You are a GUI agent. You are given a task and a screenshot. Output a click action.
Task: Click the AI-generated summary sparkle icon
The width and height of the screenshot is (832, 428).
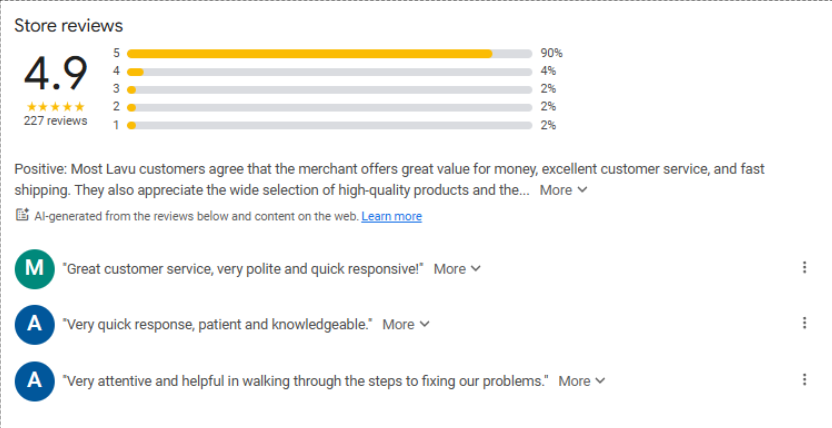[22, 216]
